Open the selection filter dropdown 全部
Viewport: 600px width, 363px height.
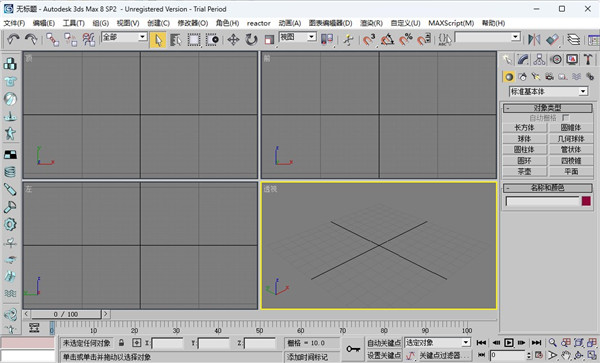[124, 37]
